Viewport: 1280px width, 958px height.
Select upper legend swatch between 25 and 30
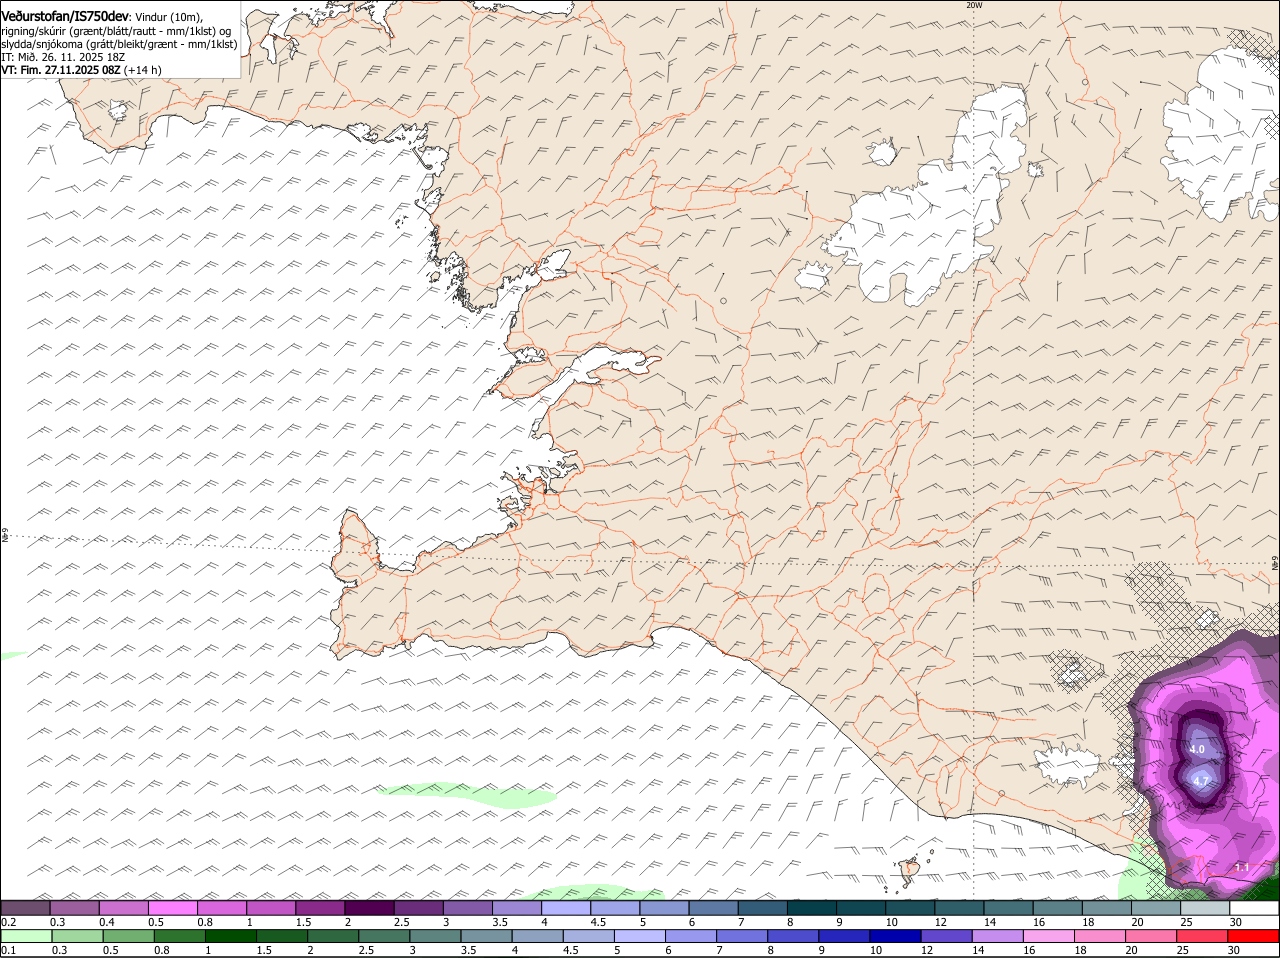point(1205,908)
